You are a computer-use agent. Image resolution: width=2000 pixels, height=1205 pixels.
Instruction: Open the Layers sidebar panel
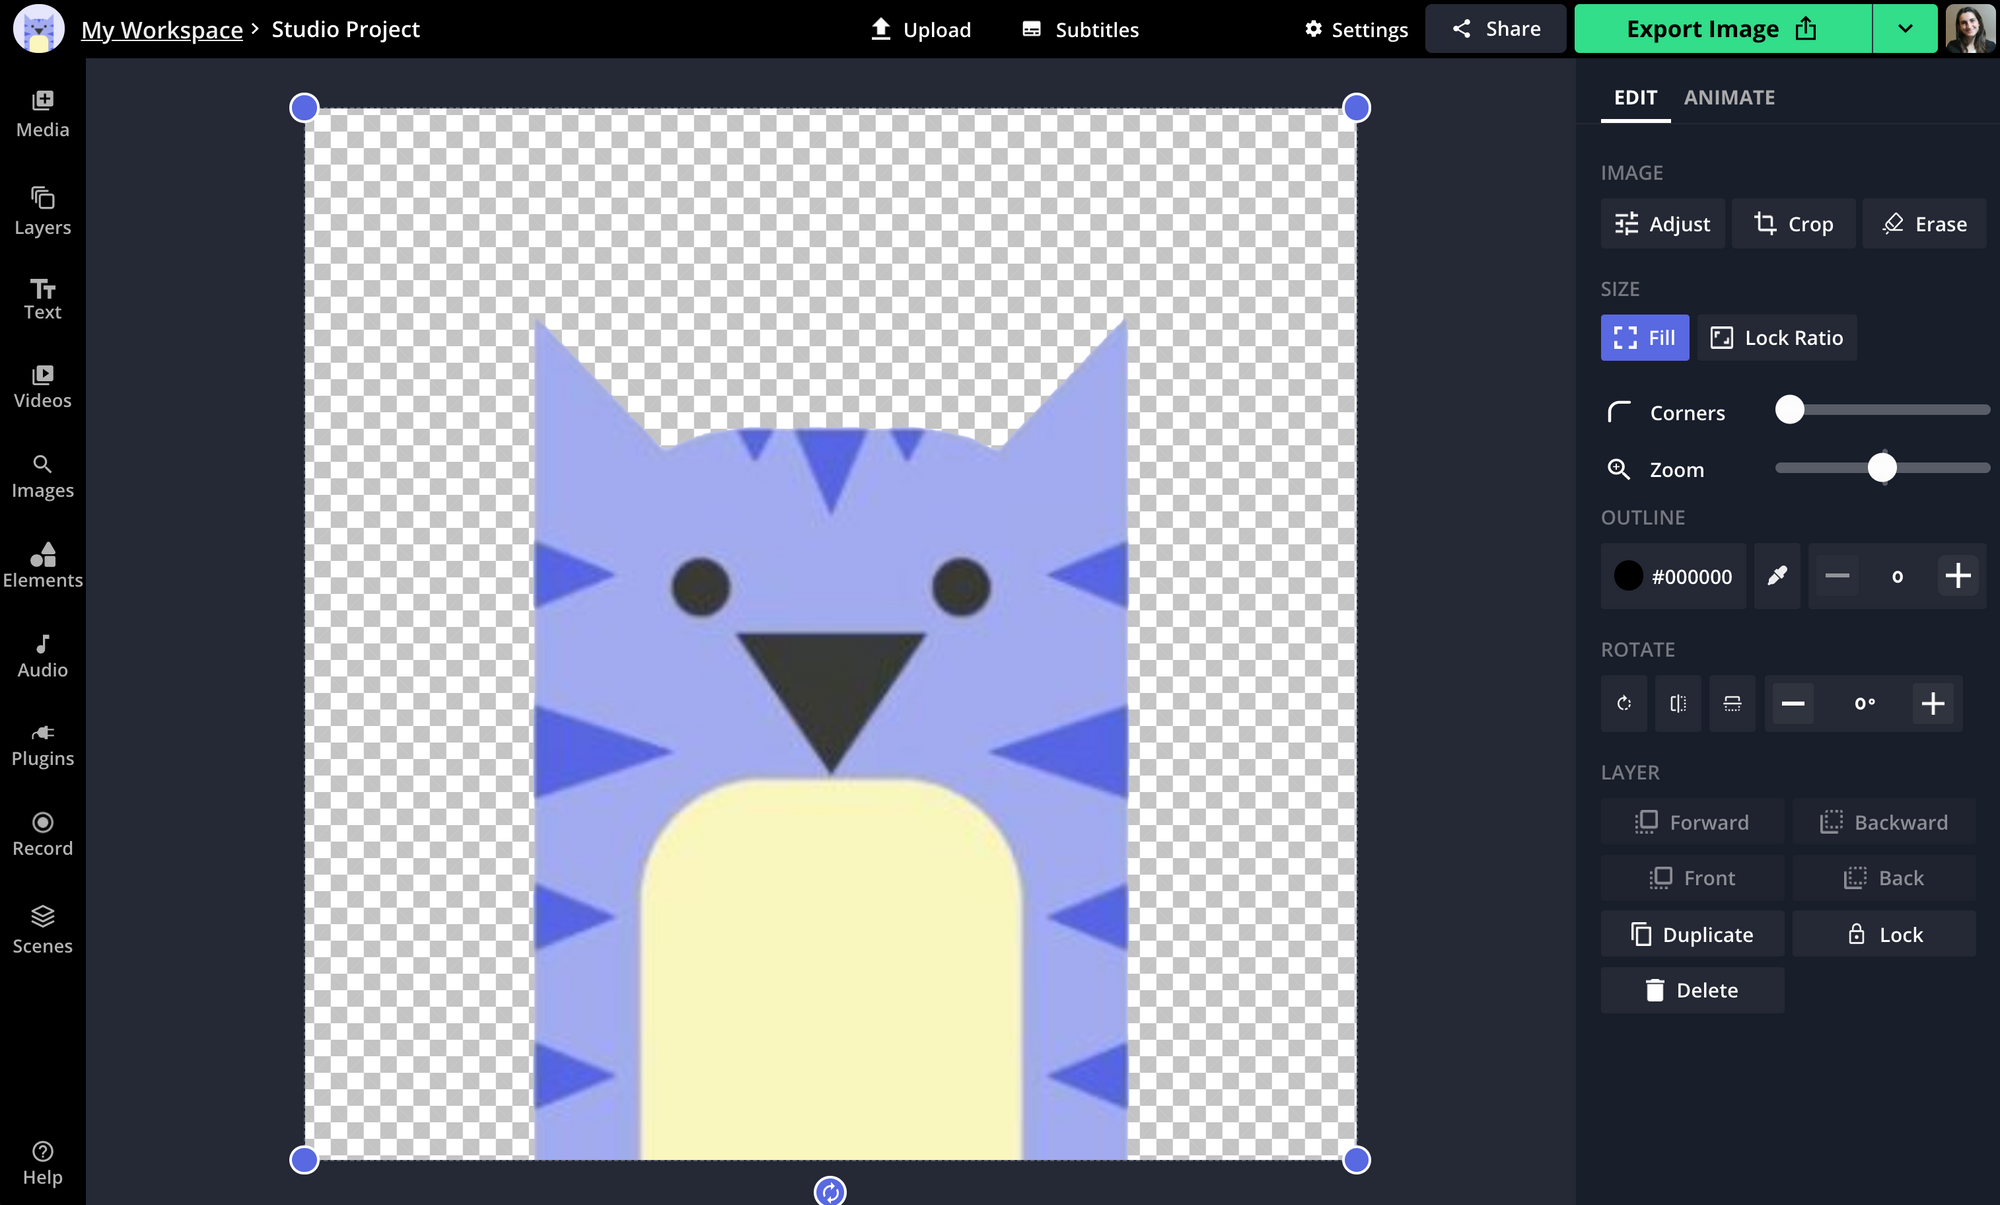coord(42,211)
